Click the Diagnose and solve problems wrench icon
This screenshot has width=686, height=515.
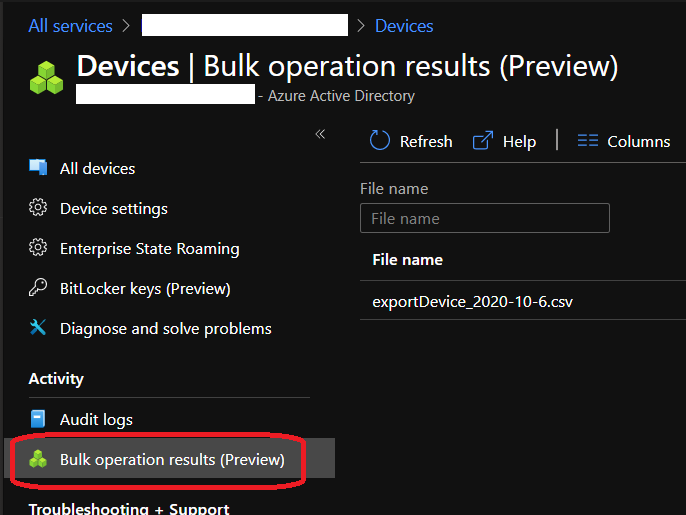38,328
